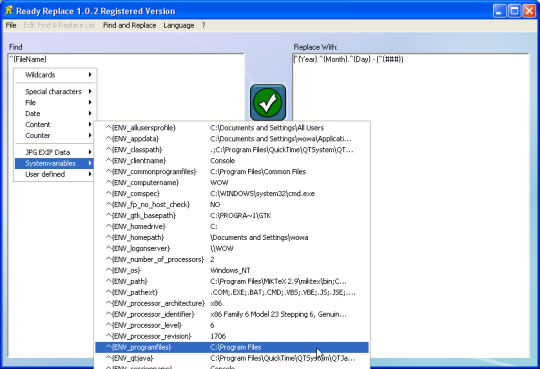Screen dimensions: 540x369
Task: Insert ^{ENV_homedrive} variable
Action: pos(232,227)
